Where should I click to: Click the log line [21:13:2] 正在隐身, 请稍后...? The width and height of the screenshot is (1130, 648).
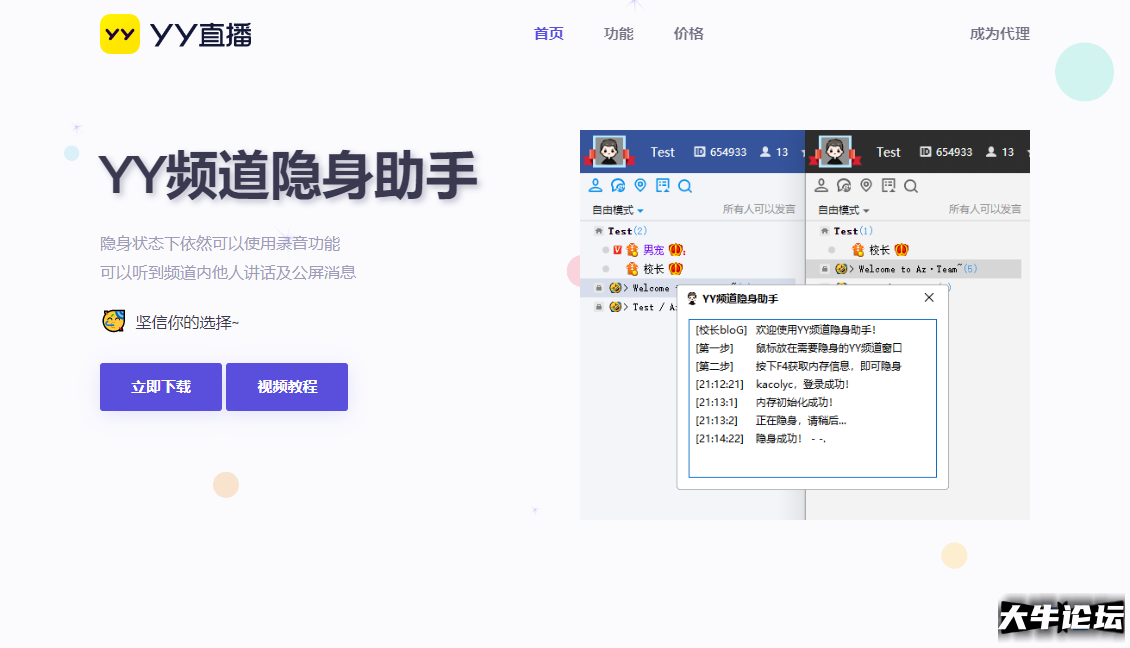(770, 420)
